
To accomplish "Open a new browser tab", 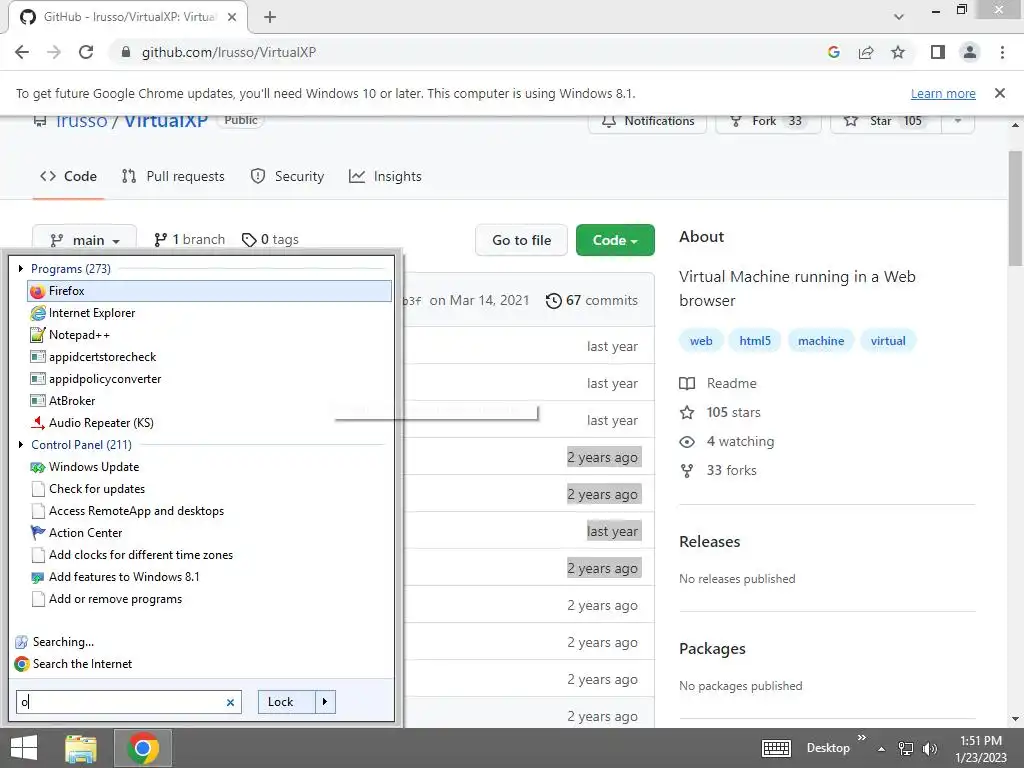I will [270, 18].
